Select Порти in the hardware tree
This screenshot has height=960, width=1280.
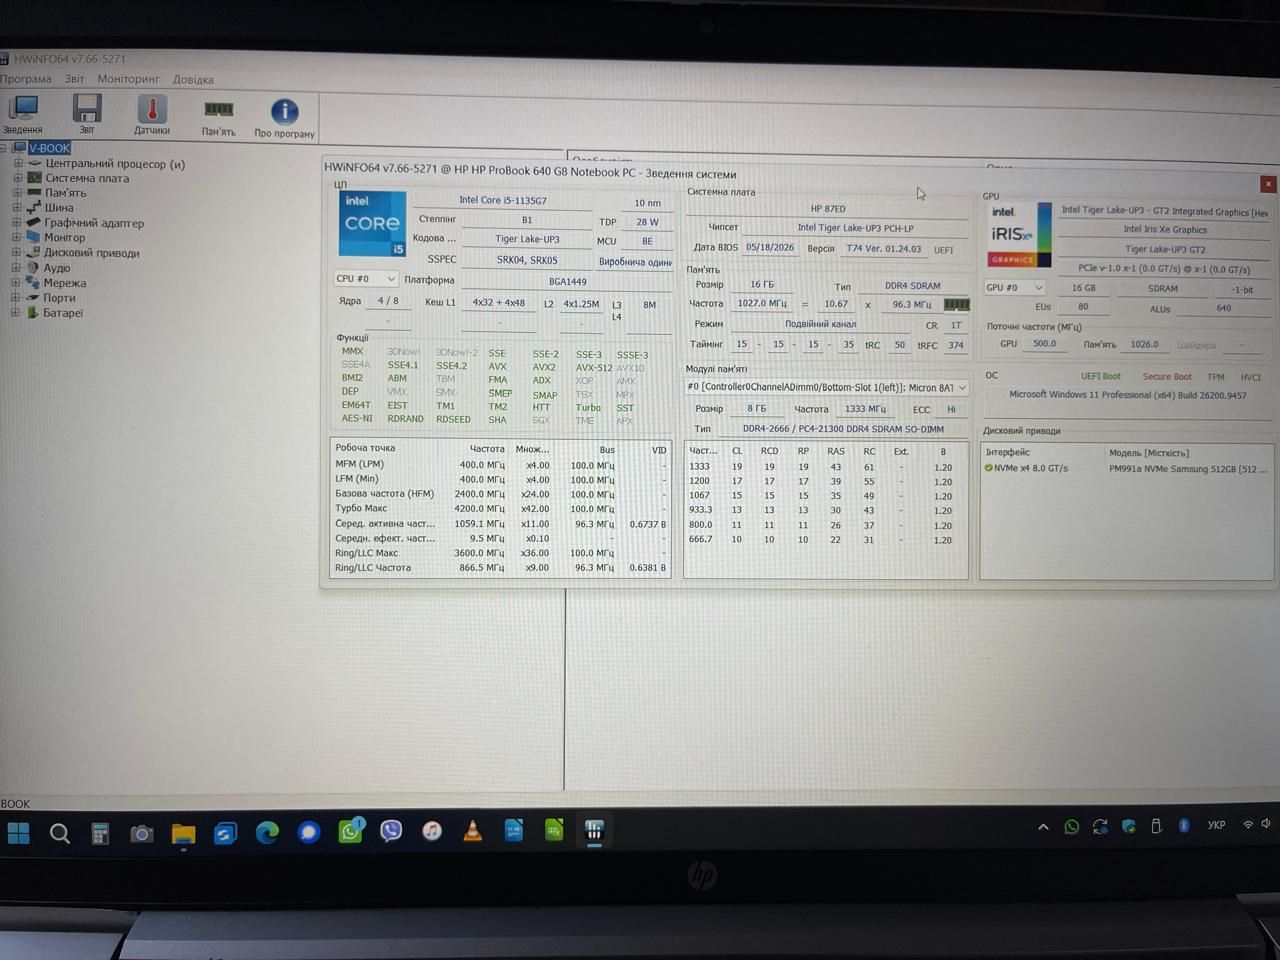click(x=59, y=298)
